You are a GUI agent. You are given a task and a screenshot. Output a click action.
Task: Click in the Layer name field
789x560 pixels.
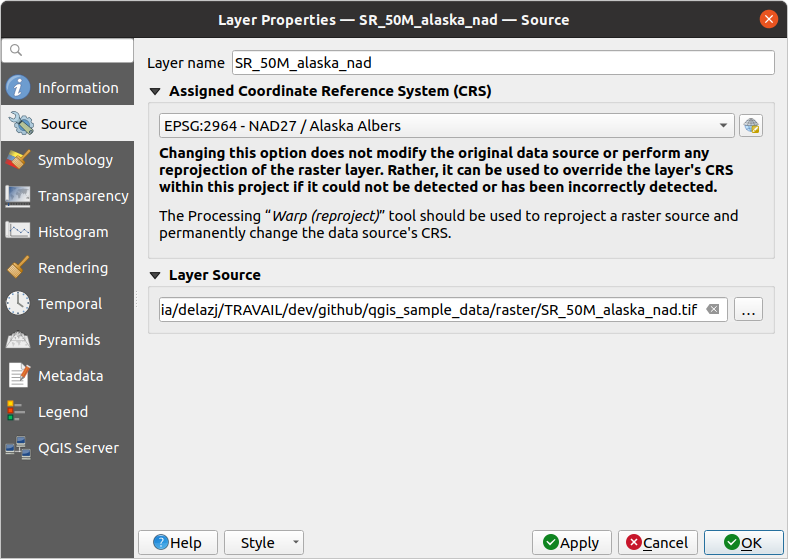click(502, 63)
